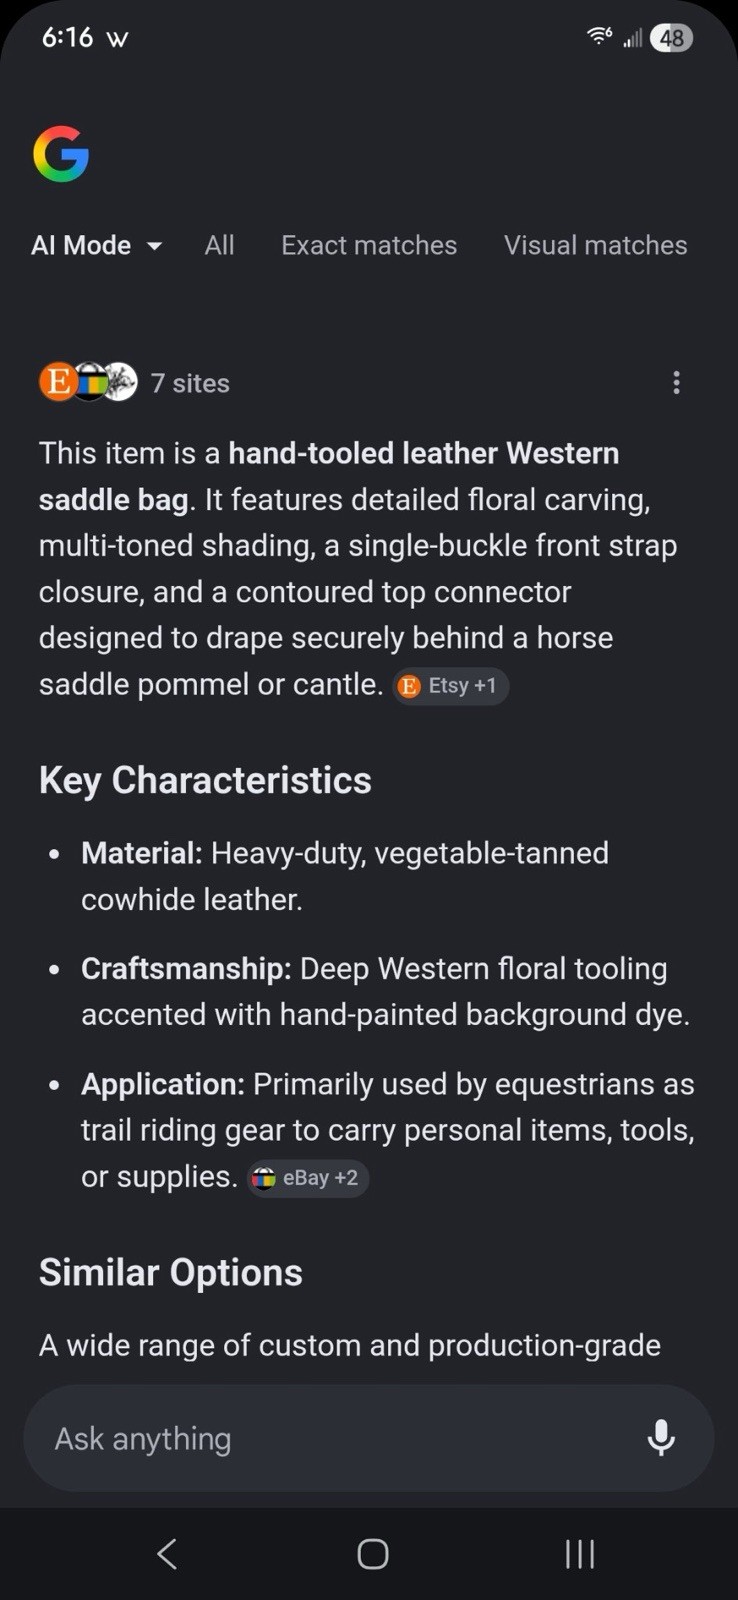This screenshot has width=738, height=1600.
Task: Open recent apps from the navigation bar
Action: point(580,1553)
